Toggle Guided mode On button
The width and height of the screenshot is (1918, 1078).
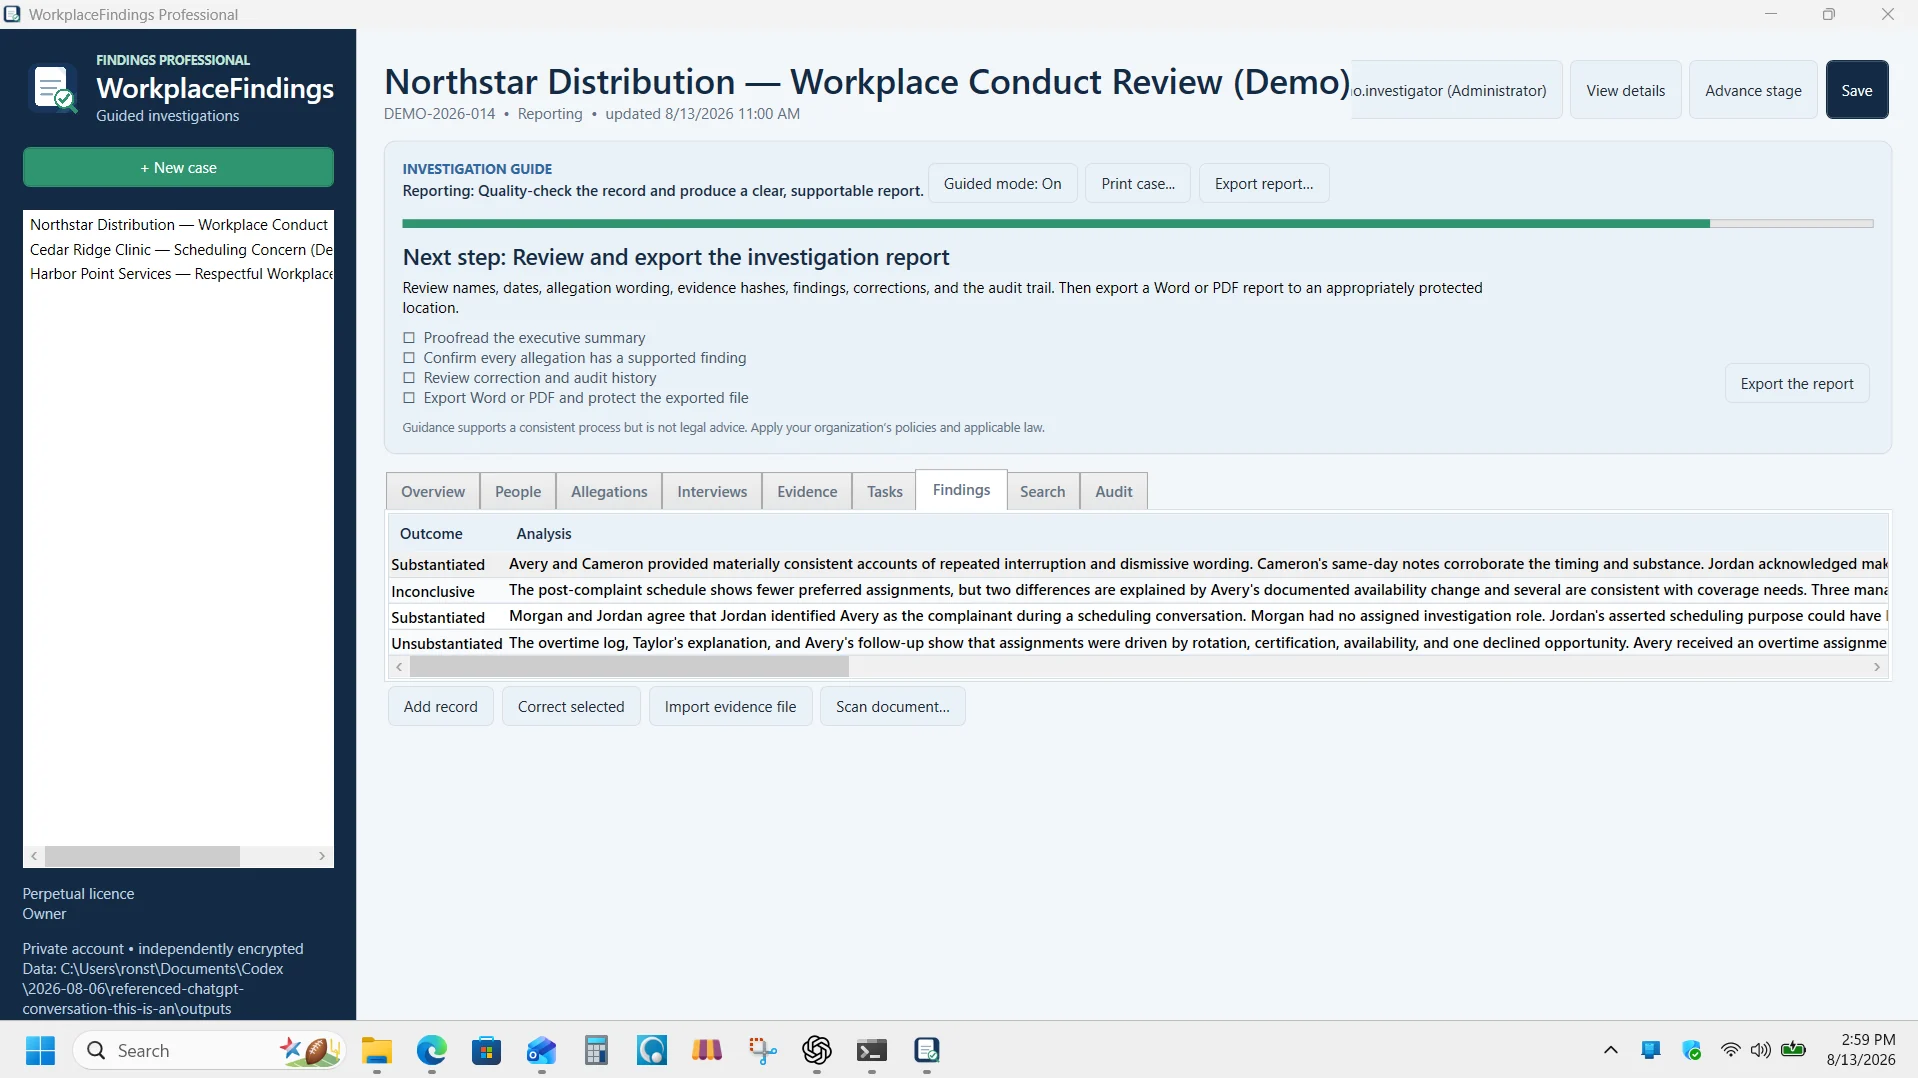[1002, 184]
